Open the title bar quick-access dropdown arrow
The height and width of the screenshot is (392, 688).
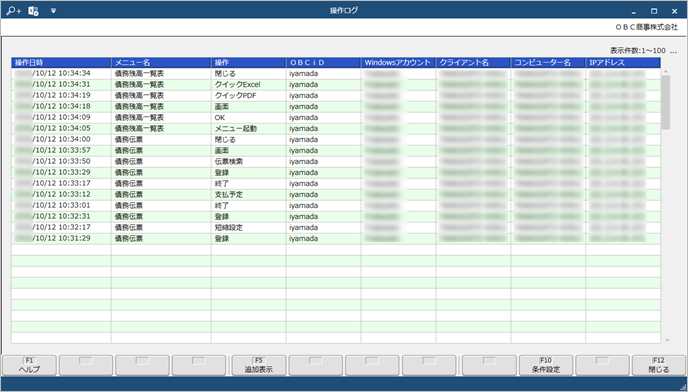pyautogui.click(x=54, y=11)
